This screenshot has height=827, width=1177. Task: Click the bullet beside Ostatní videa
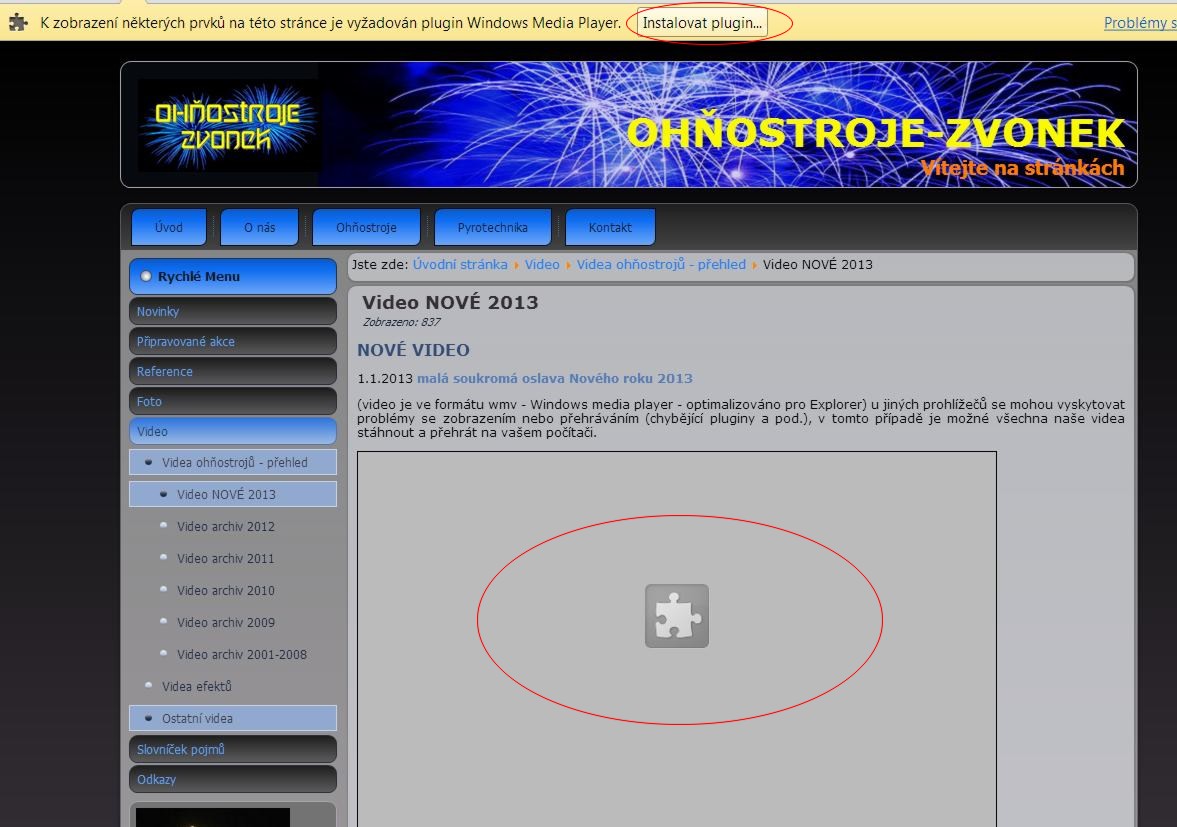[148, 718]
